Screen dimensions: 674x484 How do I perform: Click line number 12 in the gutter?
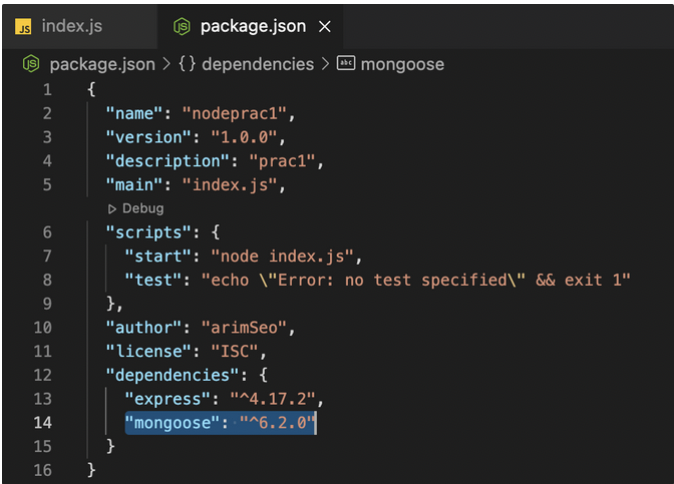tap(43, 375)
